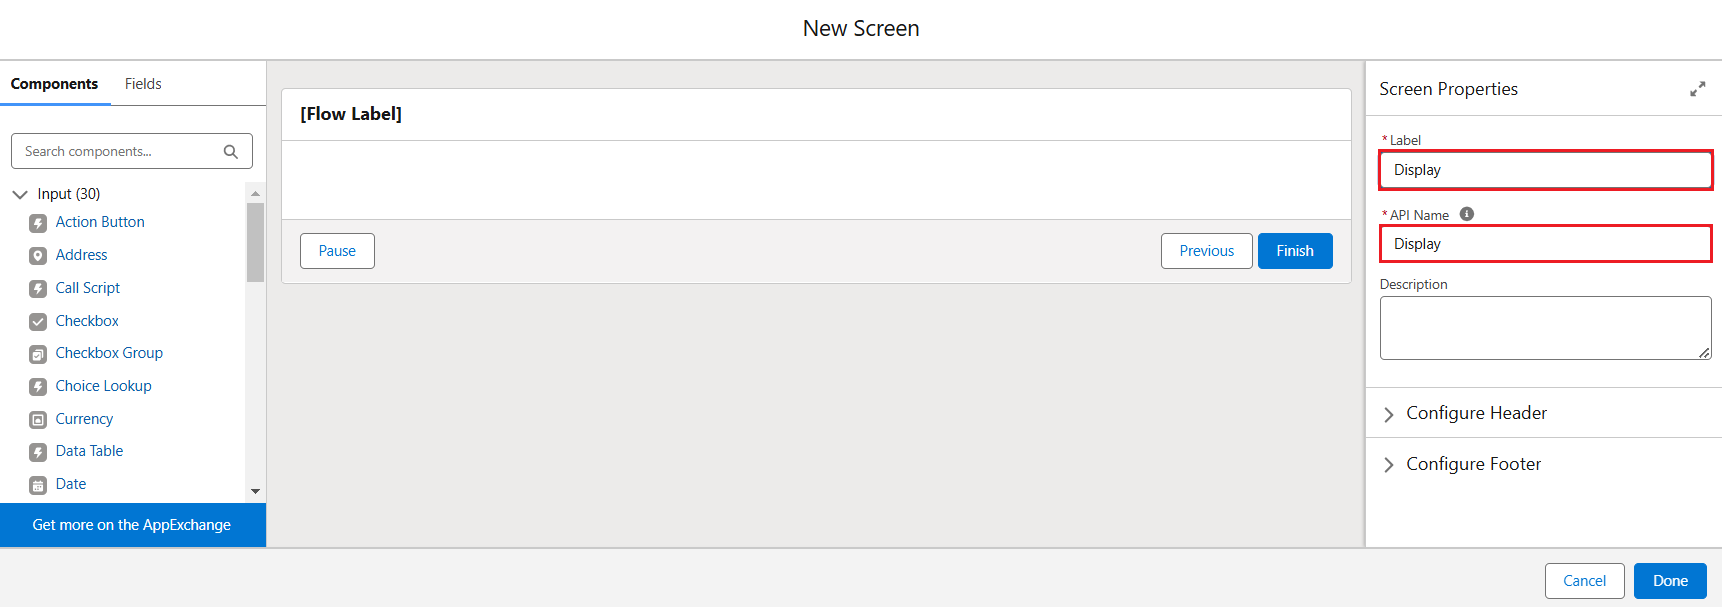Click the Checkbox Group component icon
This screenshot has height=607, width=1722.
coord(38,354)
